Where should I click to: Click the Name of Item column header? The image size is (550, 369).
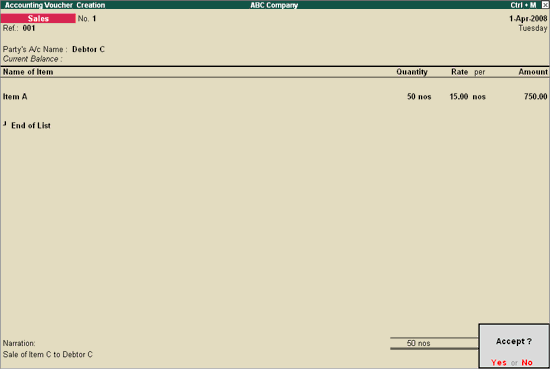(x=28, y=72)
